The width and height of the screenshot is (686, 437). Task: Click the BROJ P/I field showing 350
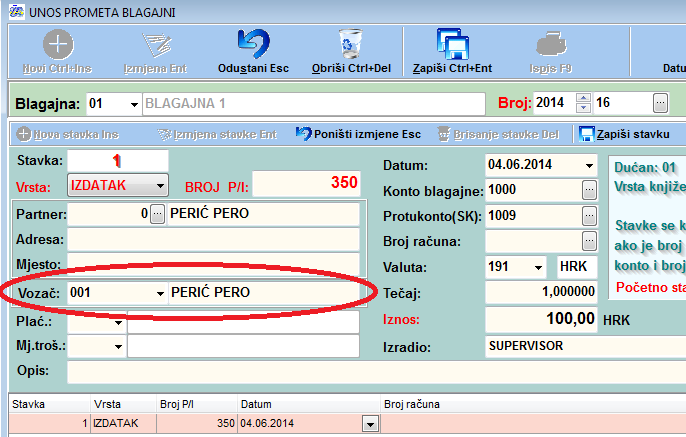[x=306, y=183]
